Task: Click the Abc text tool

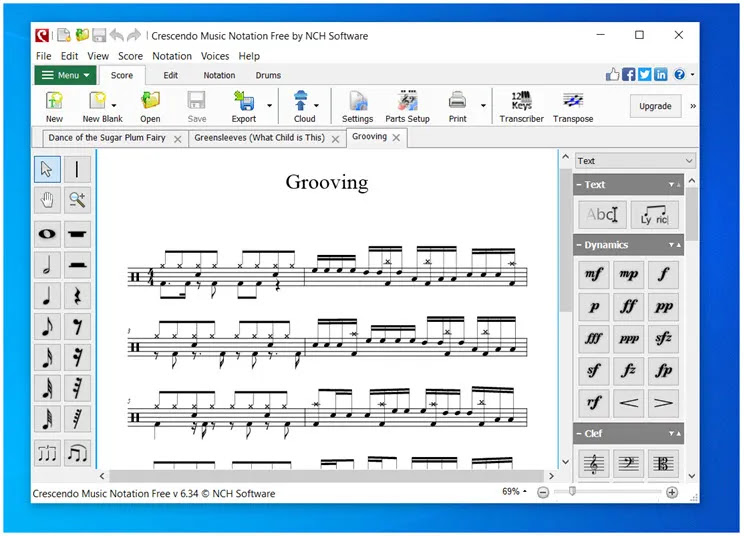Action: (x=602, y=215)
